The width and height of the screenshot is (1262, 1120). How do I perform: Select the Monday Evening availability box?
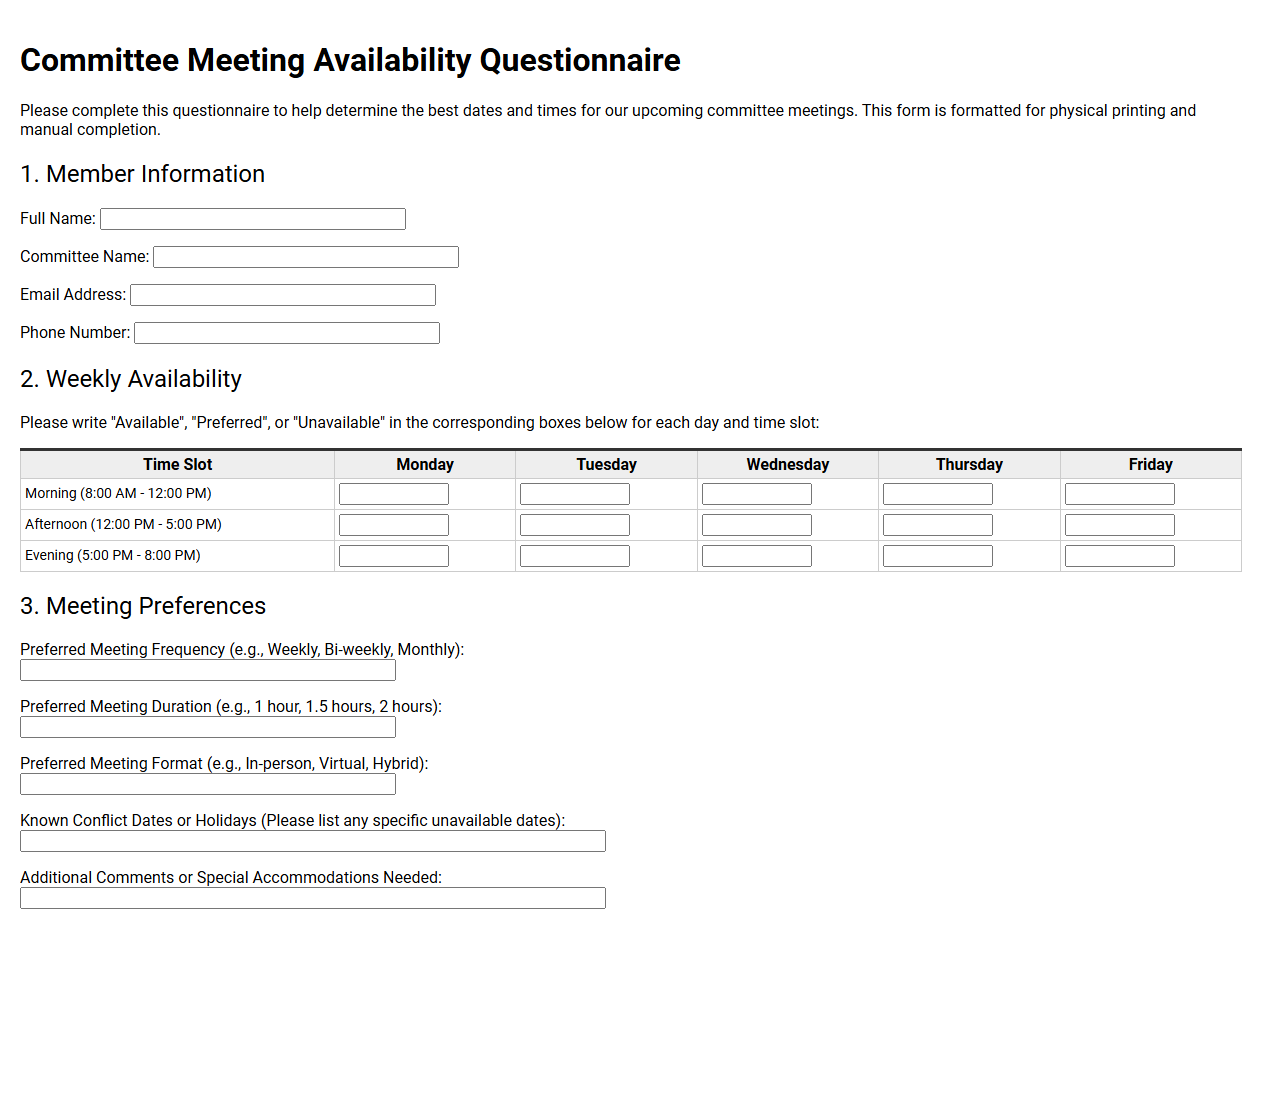pos(394,556)
